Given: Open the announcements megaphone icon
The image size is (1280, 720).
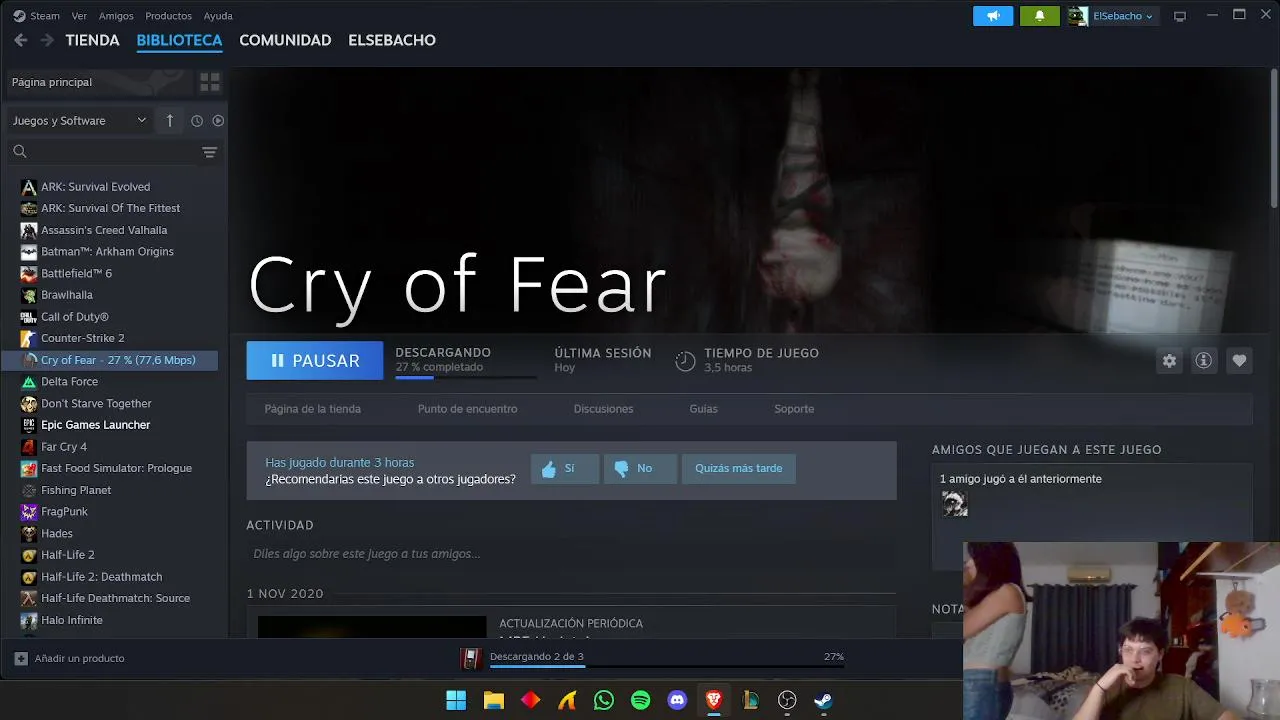Looking at the screenshot, I should coord(993,16).
